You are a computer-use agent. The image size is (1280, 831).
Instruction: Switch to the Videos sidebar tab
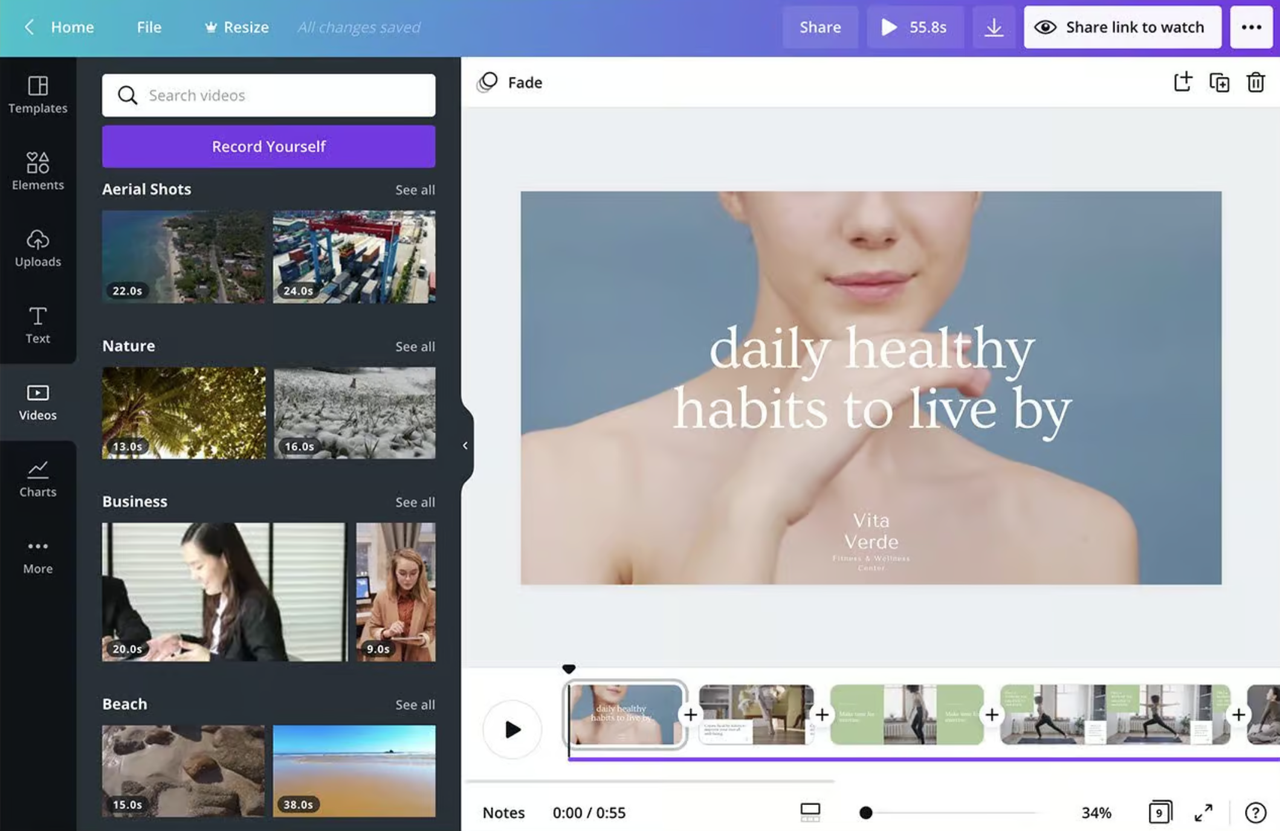(38, 402)
